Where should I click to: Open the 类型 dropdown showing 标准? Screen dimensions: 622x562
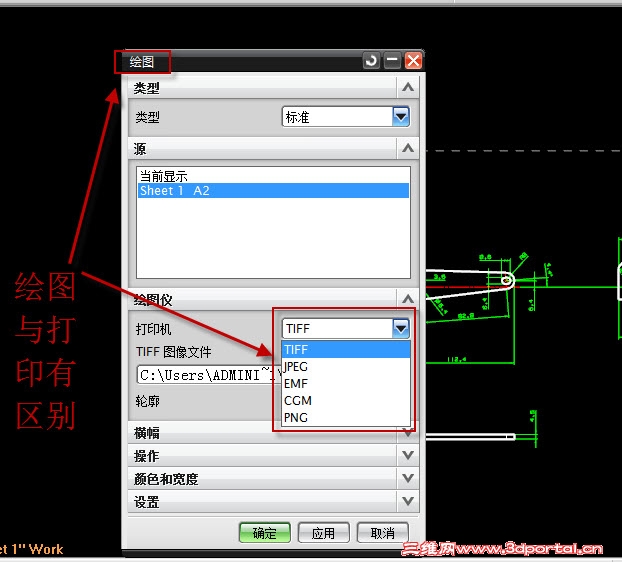tap(346, 117)
